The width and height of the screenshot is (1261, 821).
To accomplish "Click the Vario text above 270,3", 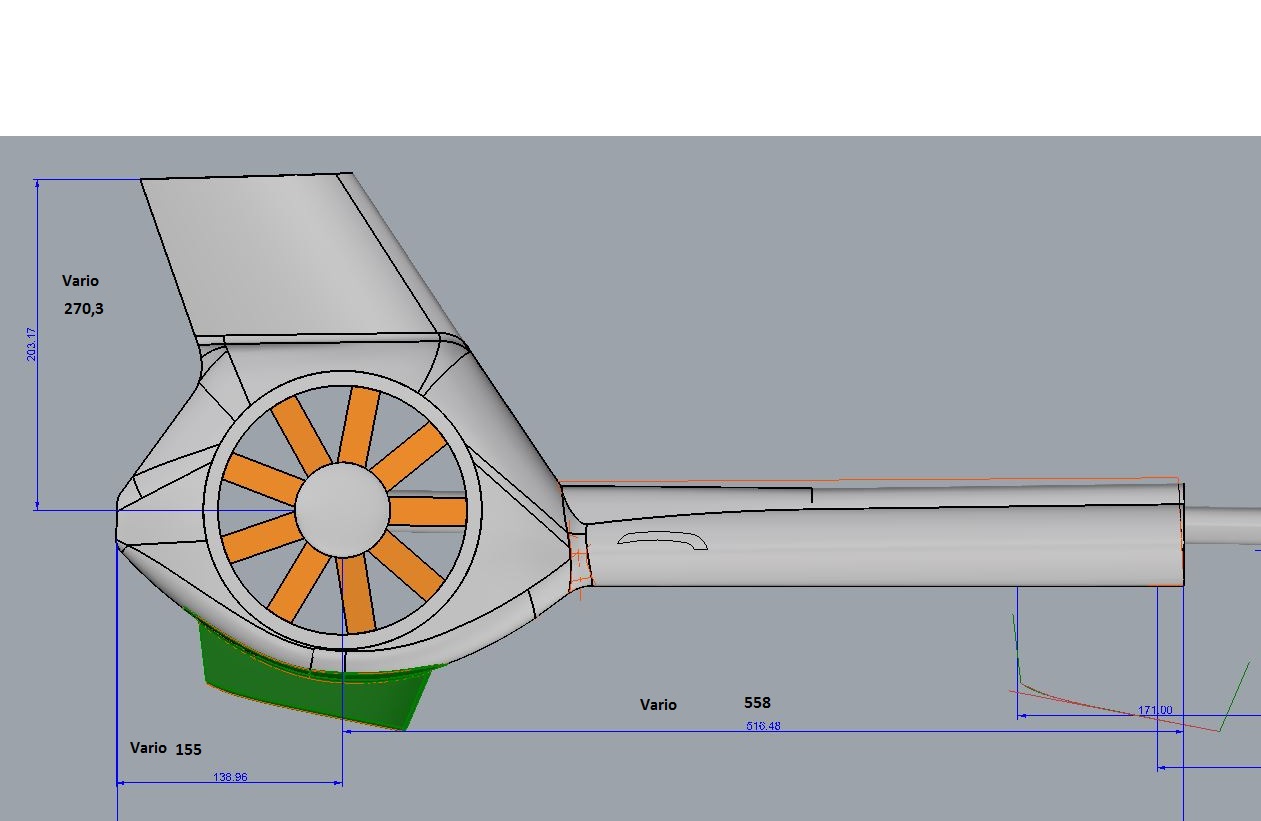I will [x=80, y=281].
